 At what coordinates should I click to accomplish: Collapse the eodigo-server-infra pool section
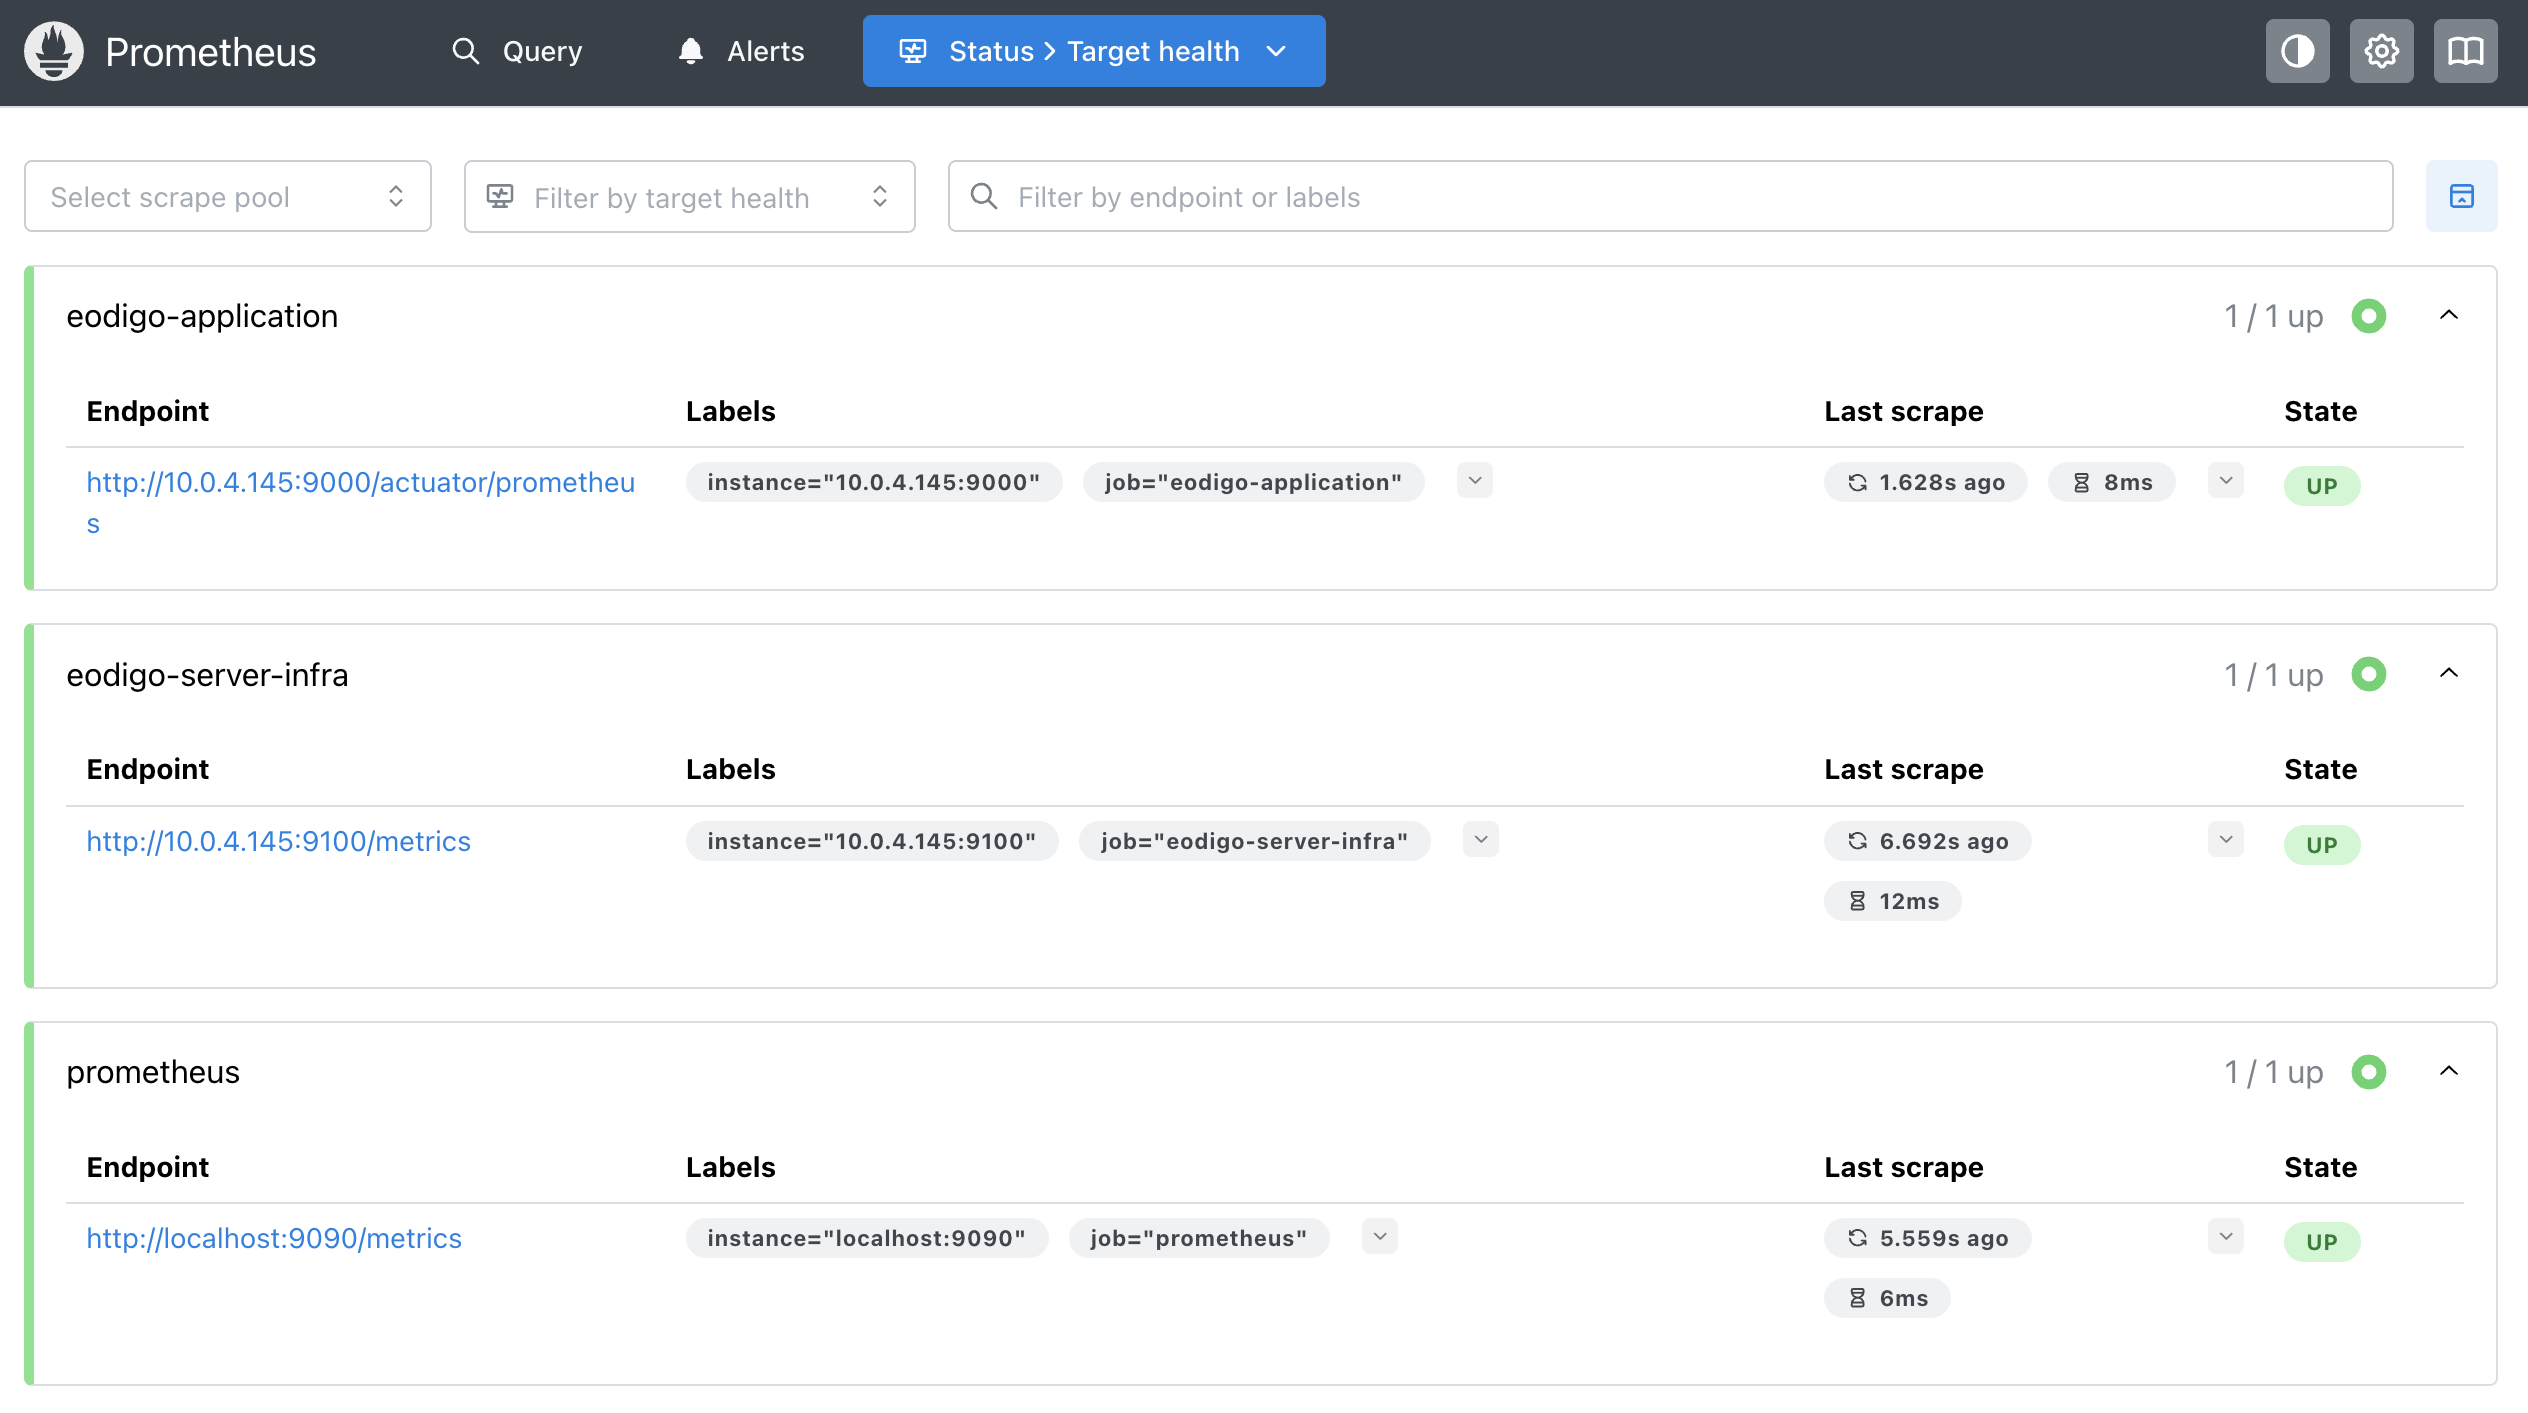[2448, 674]
